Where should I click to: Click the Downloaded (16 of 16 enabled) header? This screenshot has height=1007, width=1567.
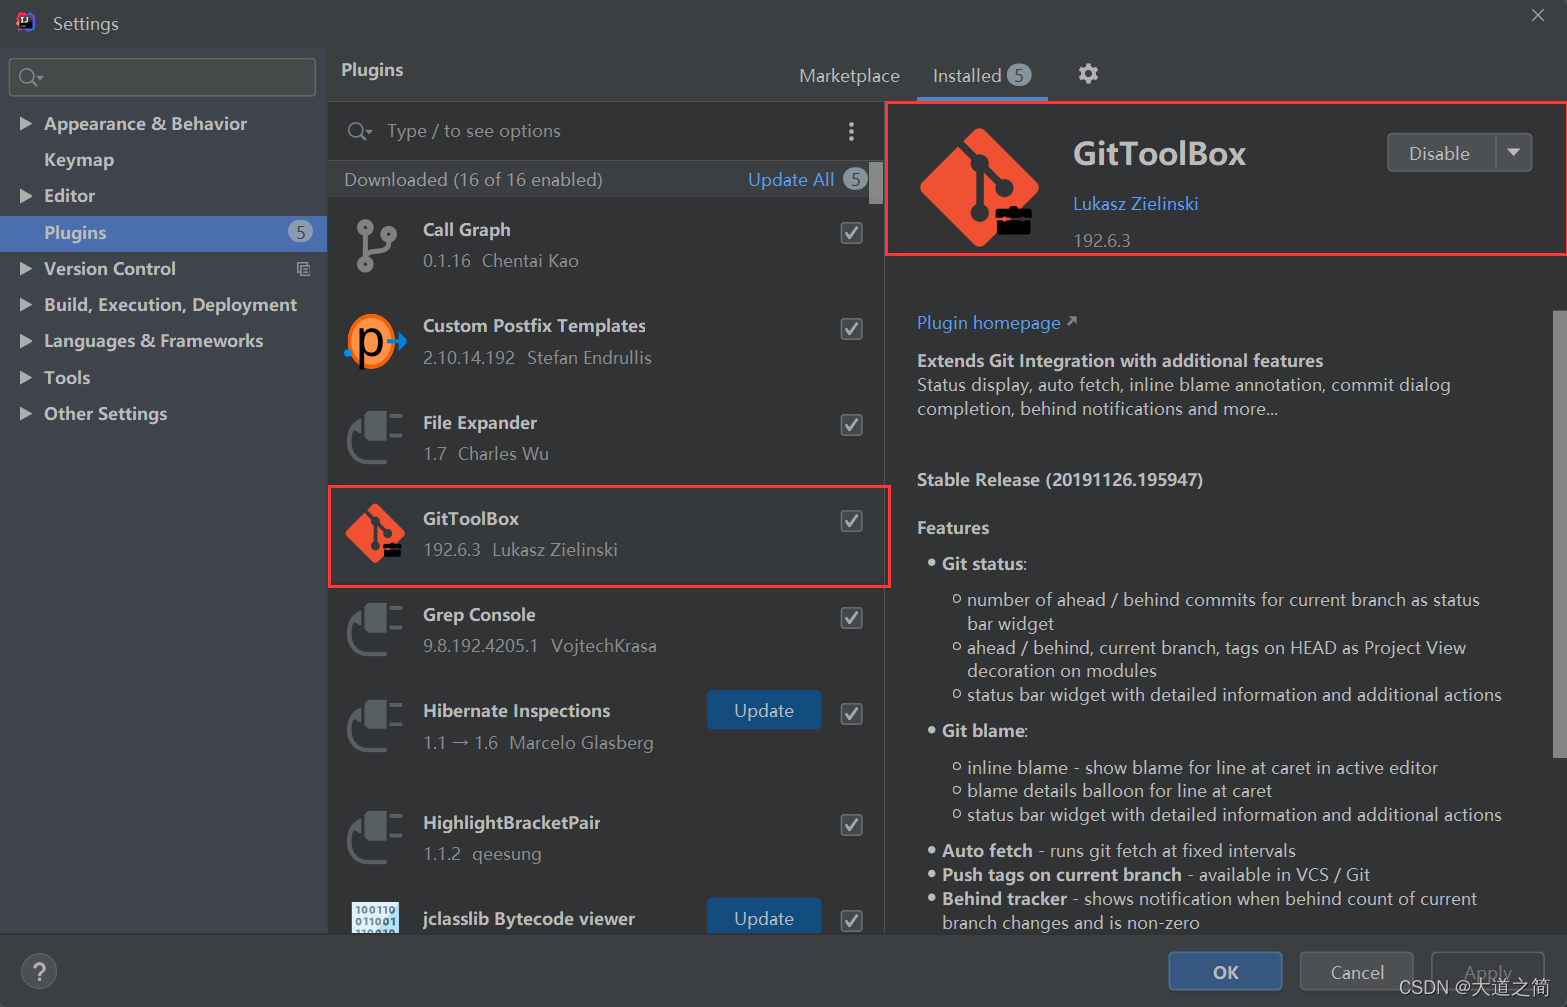coord(473,180)
